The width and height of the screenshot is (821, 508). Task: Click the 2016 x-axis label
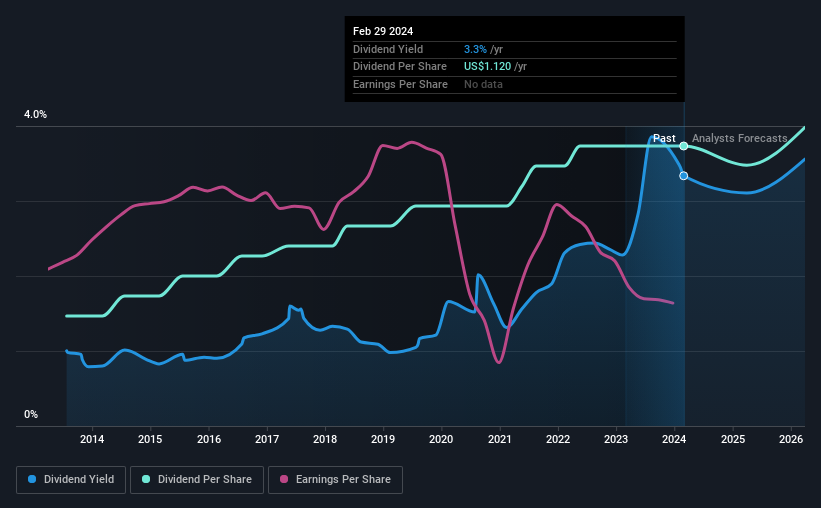(209, 439)
